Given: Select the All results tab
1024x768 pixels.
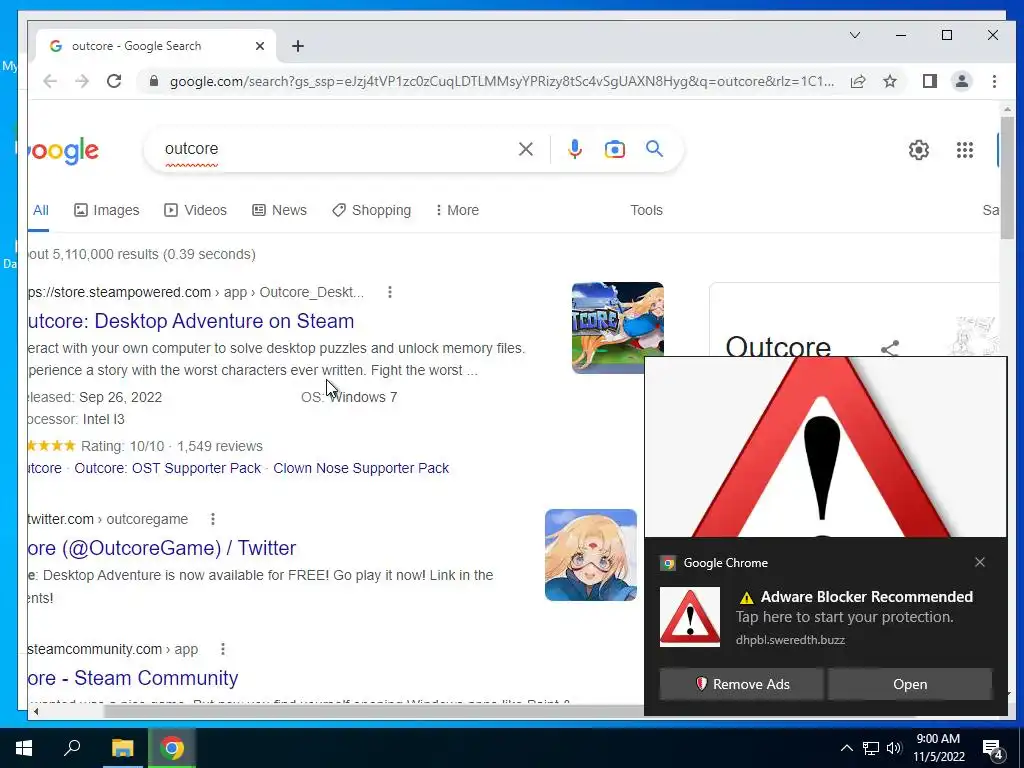Looking at the screenshot, I should (x=40, y=210).
